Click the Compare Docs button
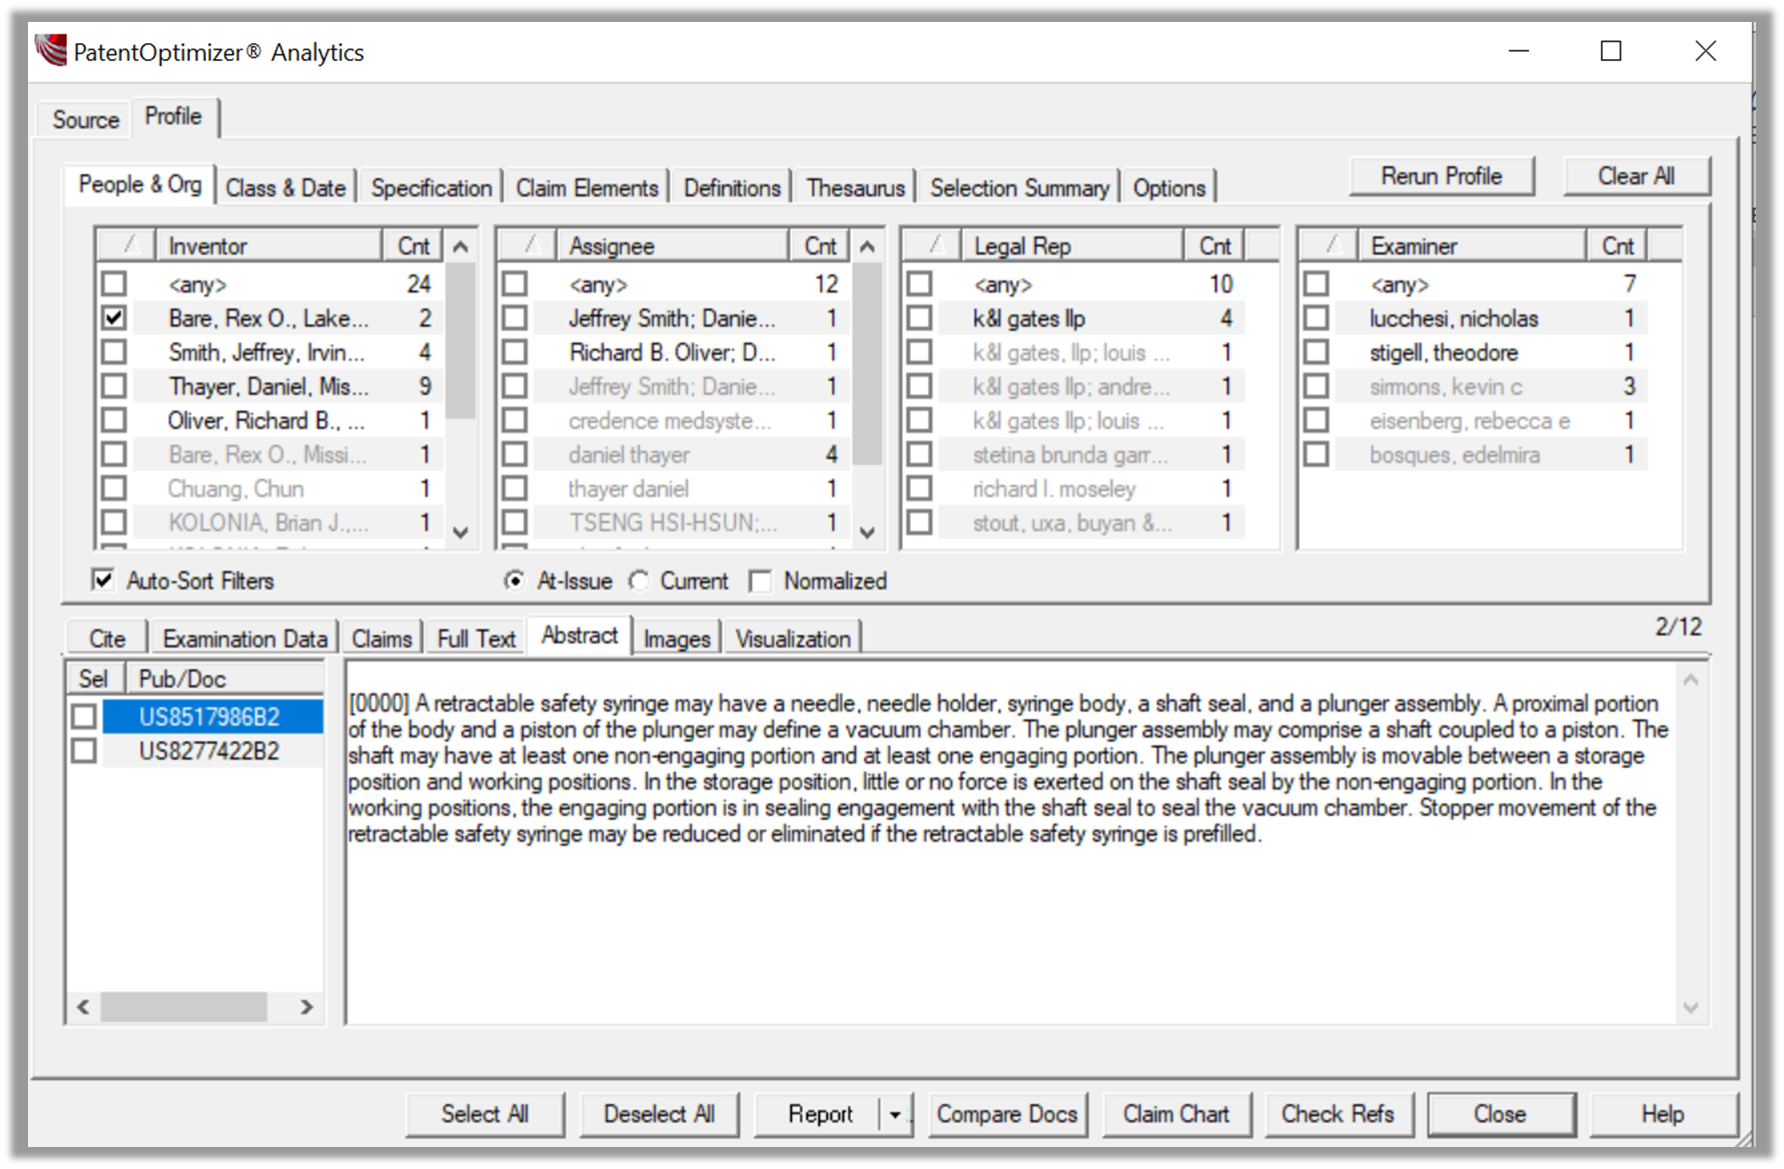Screen dimensions: 1784x1169 tap(1007, 1114)
